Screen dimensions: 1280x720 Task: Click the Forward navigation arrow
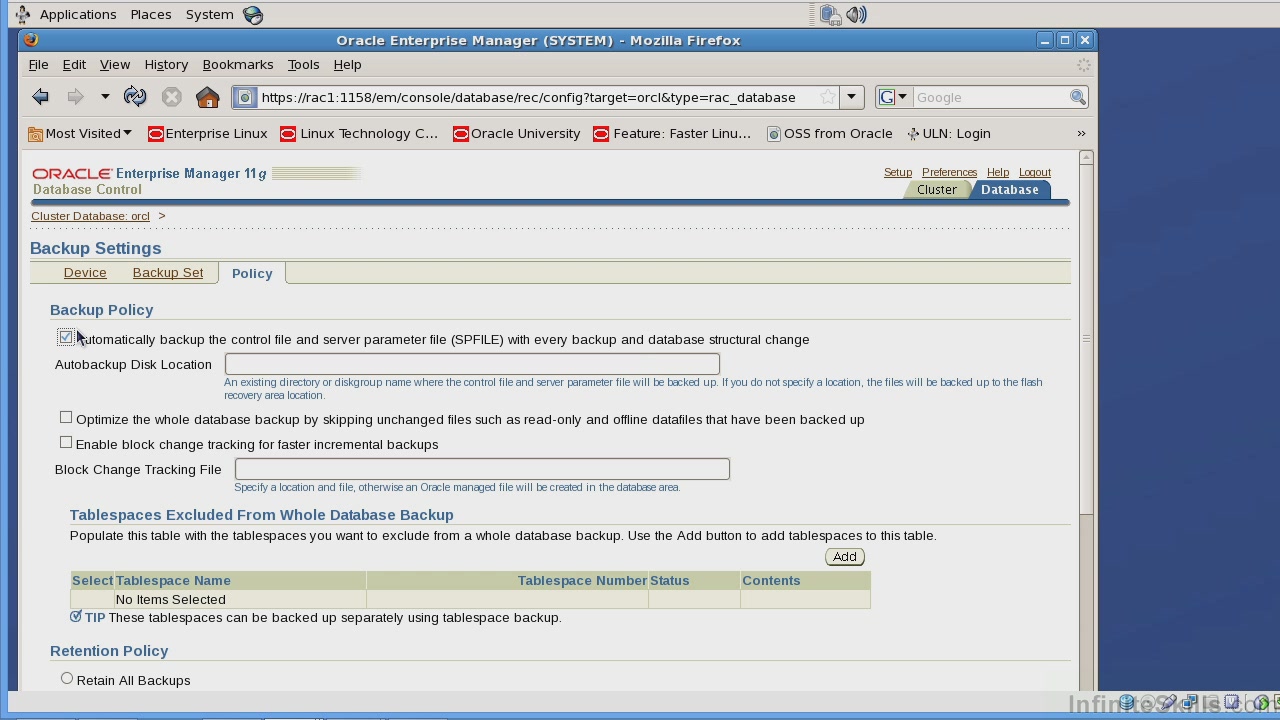(x=75, y=97)
